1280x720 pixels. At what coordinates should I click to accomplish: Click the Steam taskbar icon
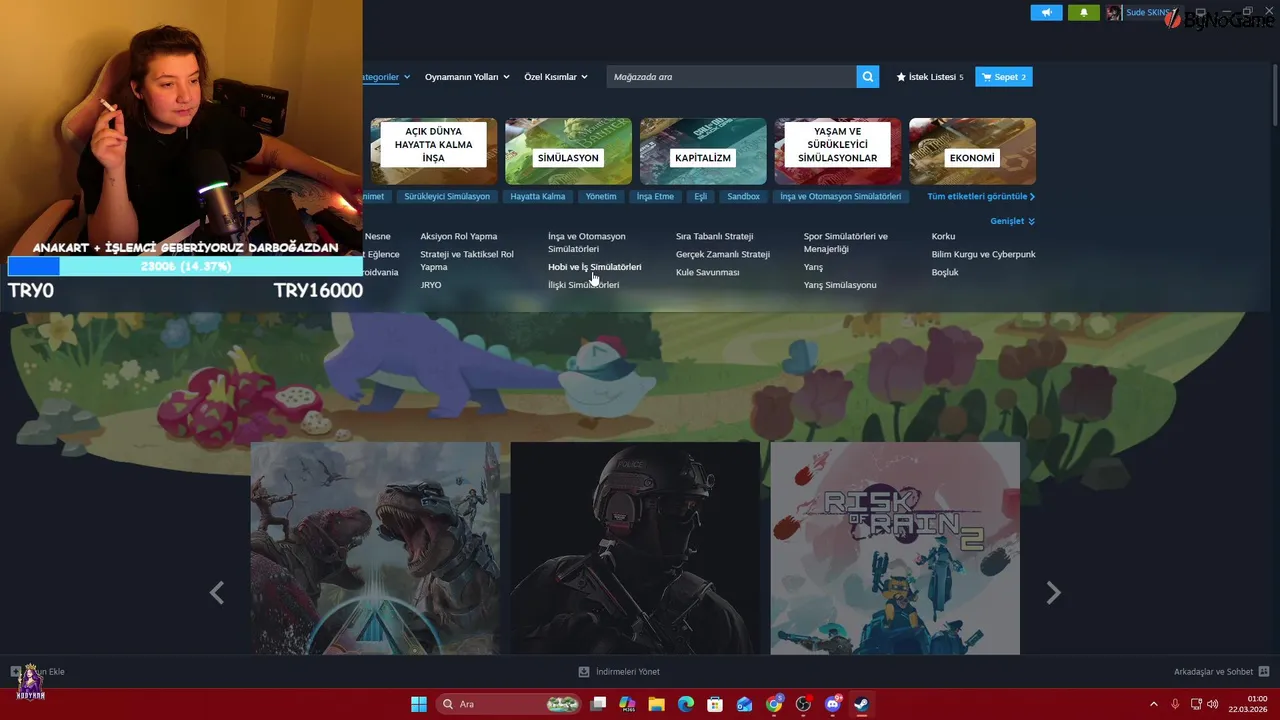pyautogui.click(x=861, y=704)
